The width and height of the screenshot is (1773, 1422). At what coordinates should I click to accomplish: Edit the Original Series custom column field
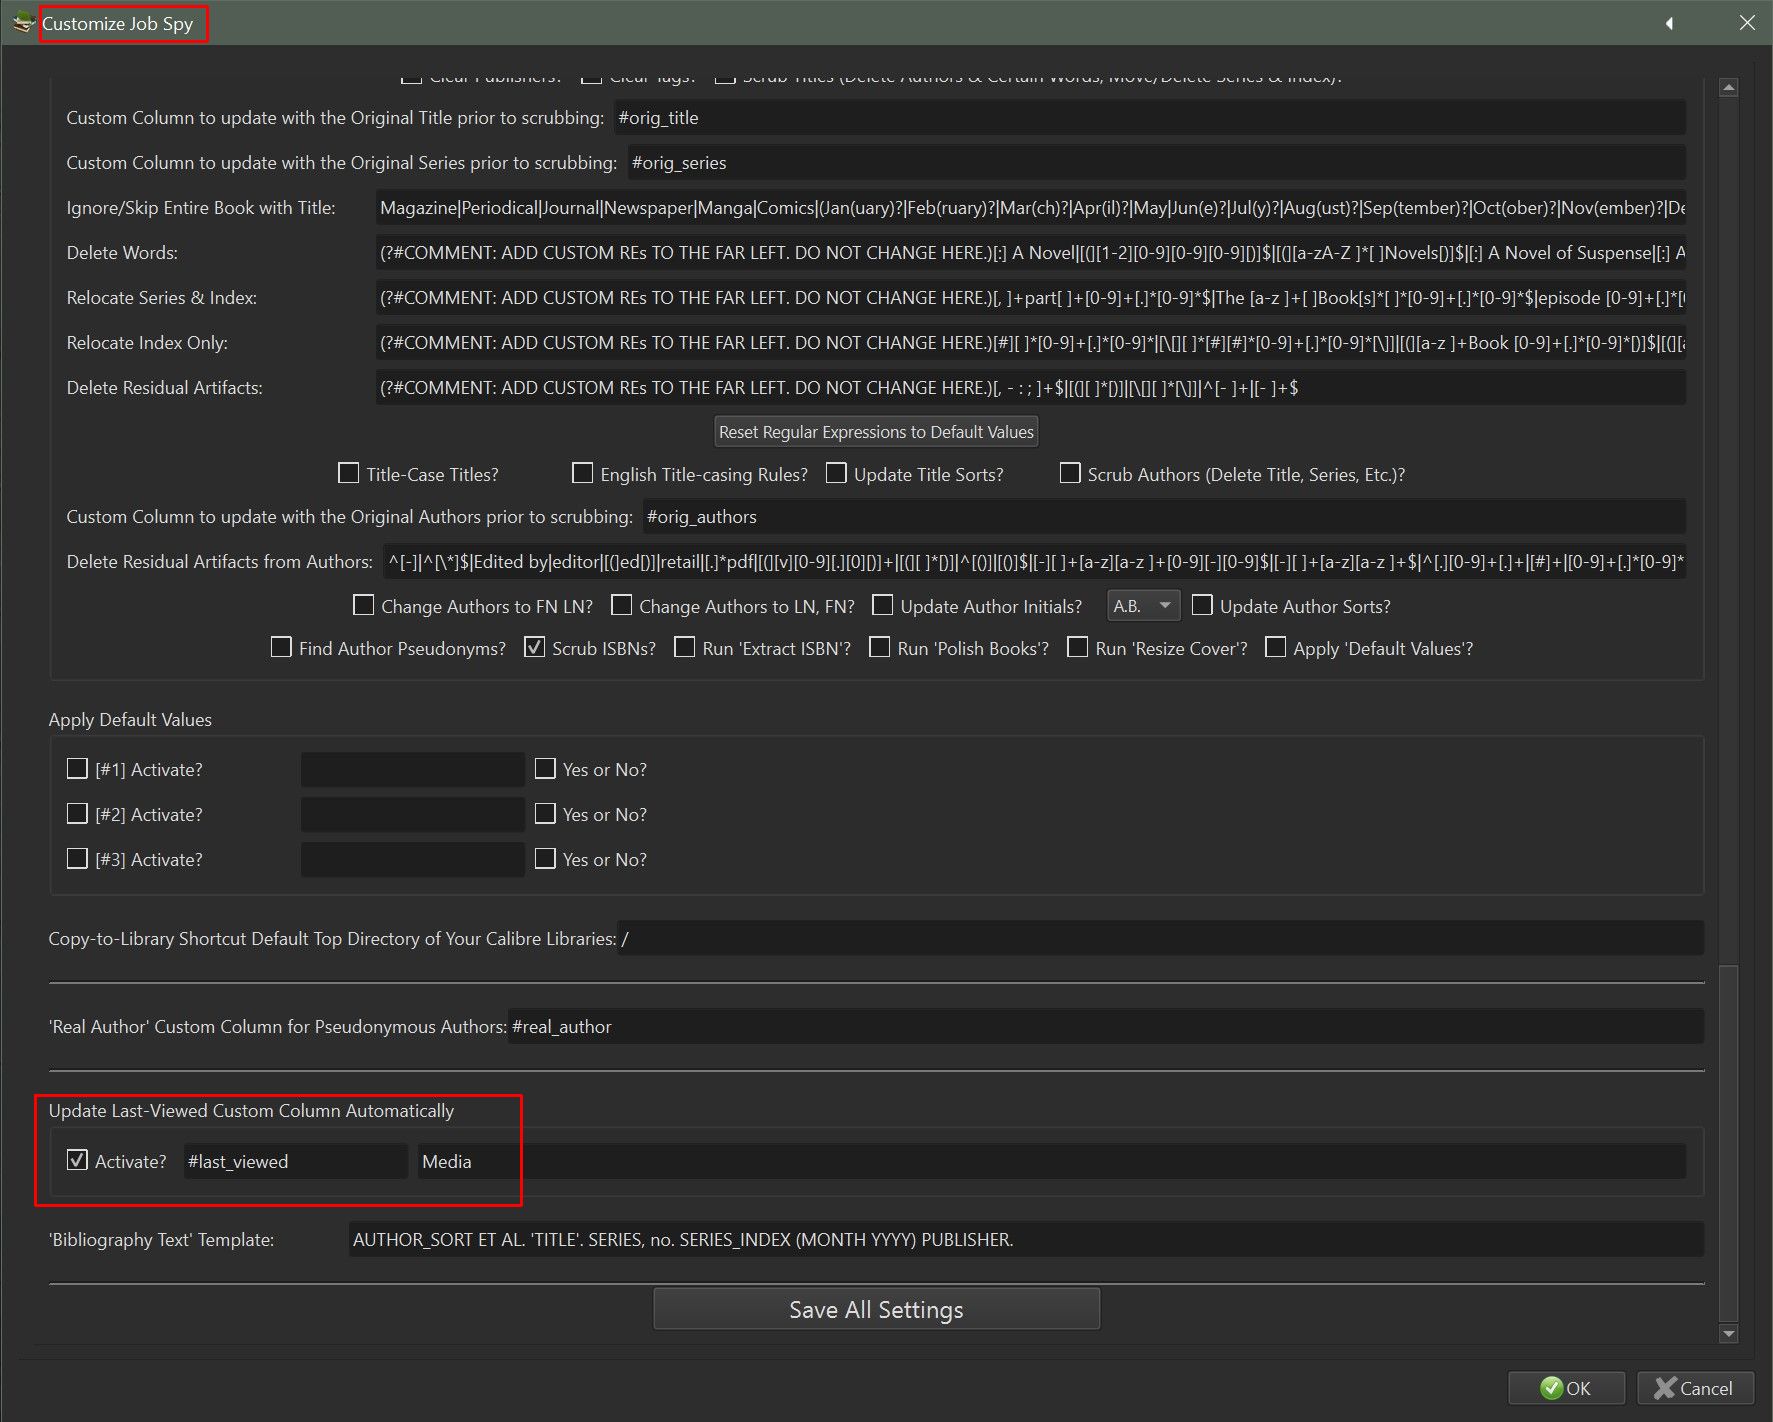tap(1156, 163)
